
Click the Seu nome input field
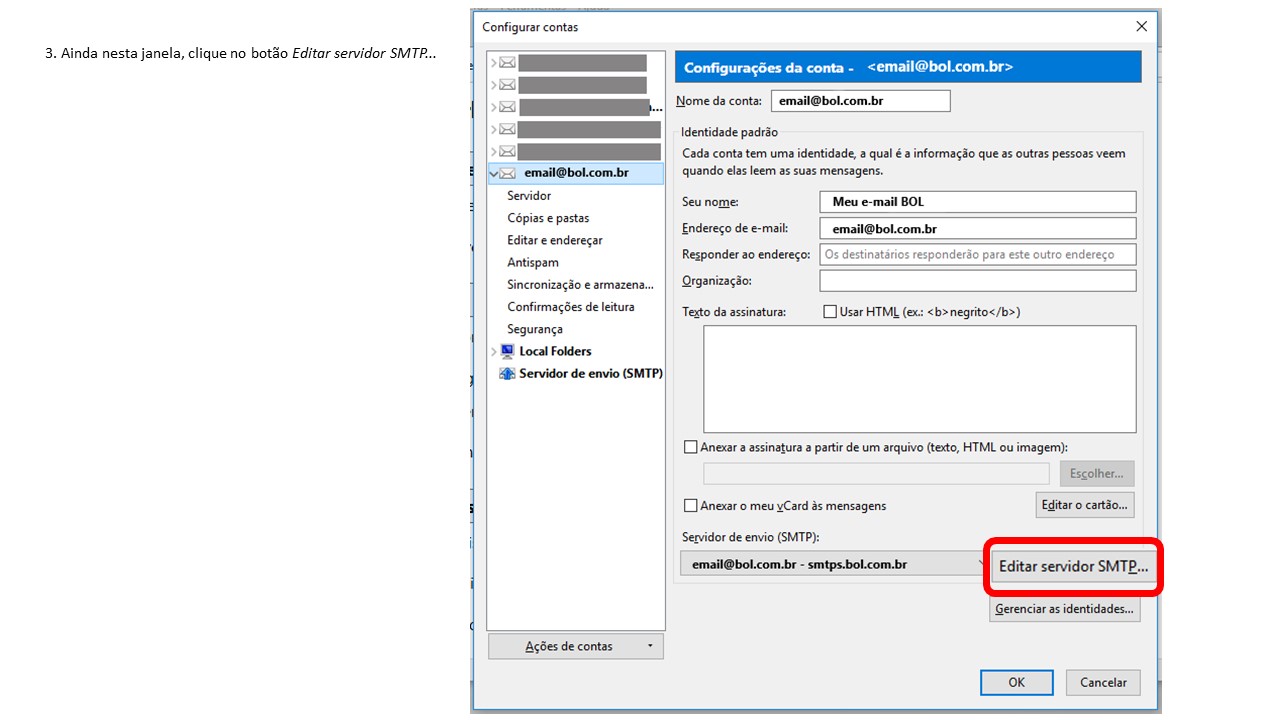pyautogui.click(x=978, y=202)
